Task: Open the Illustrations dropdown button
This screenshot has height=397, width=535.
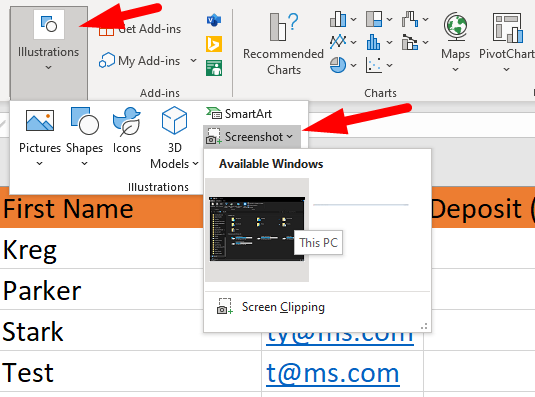Action: 48,52
